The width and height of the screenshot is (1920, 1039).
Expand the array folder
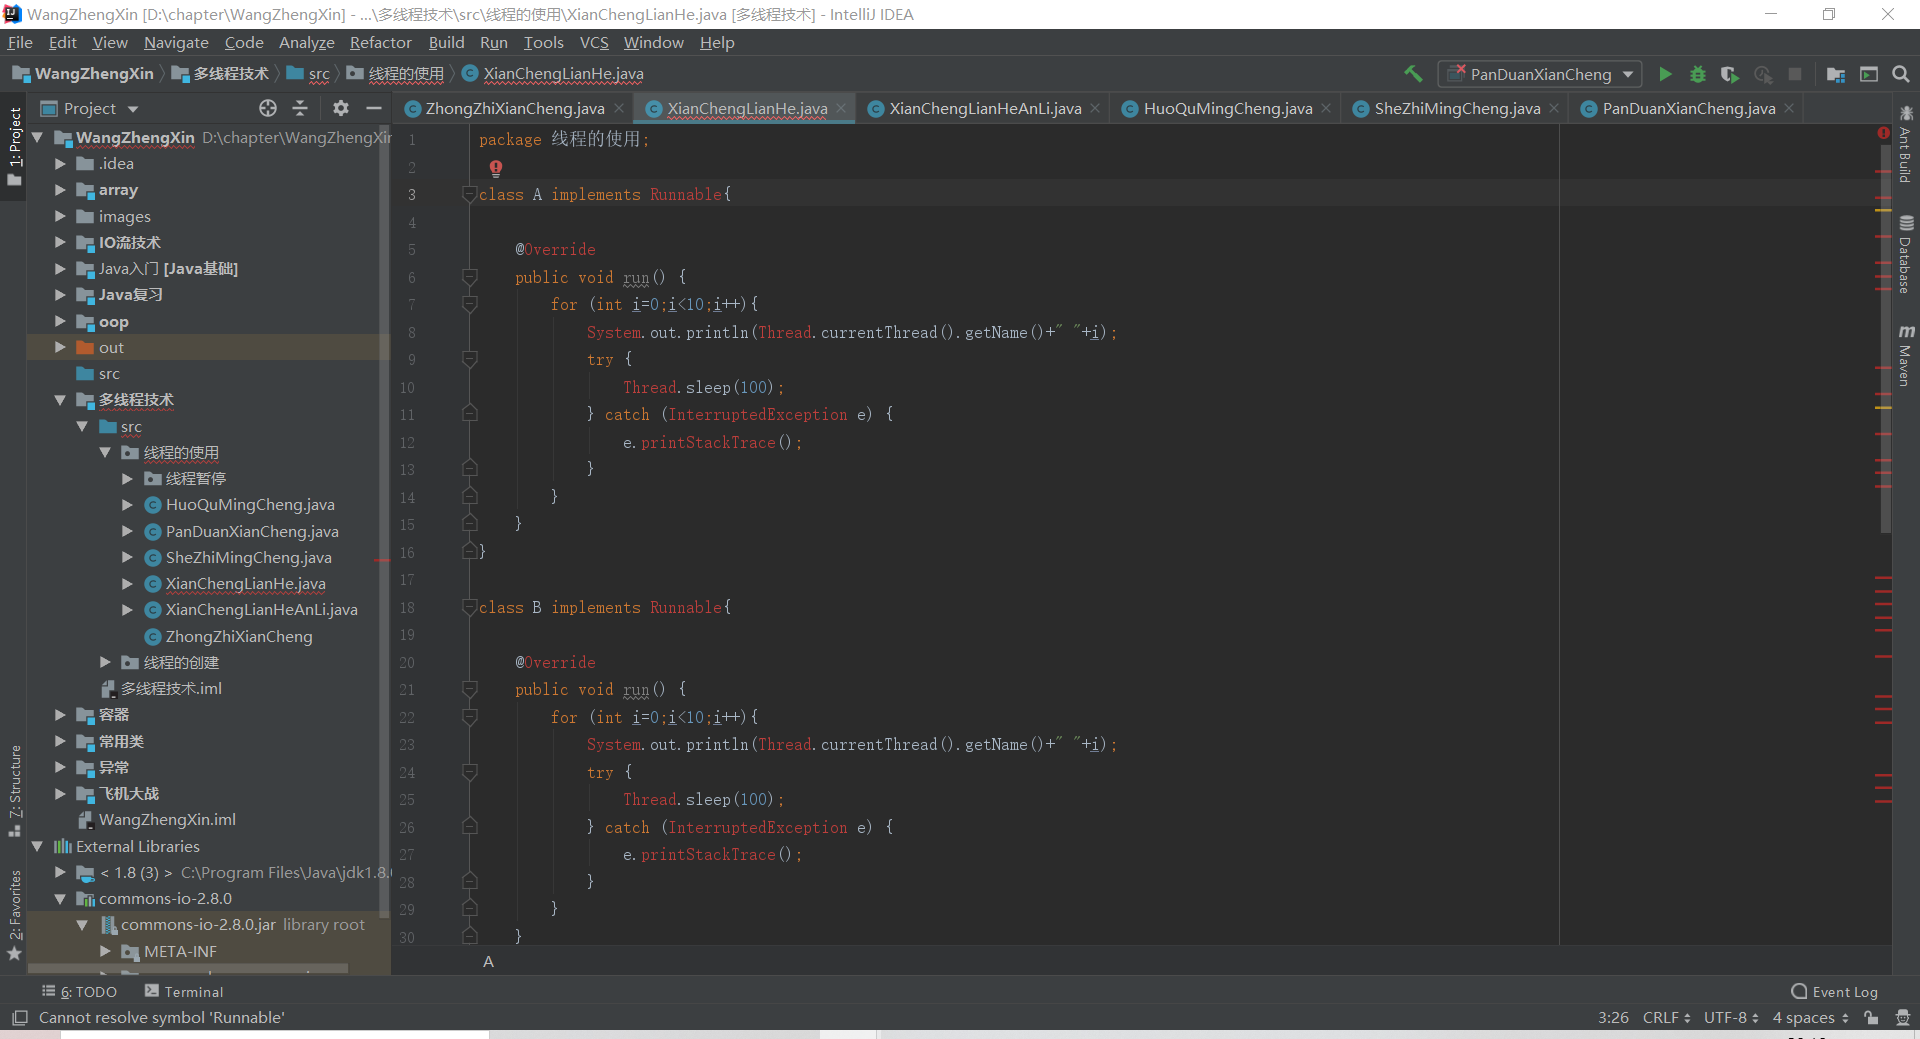[x=60, y=189]
